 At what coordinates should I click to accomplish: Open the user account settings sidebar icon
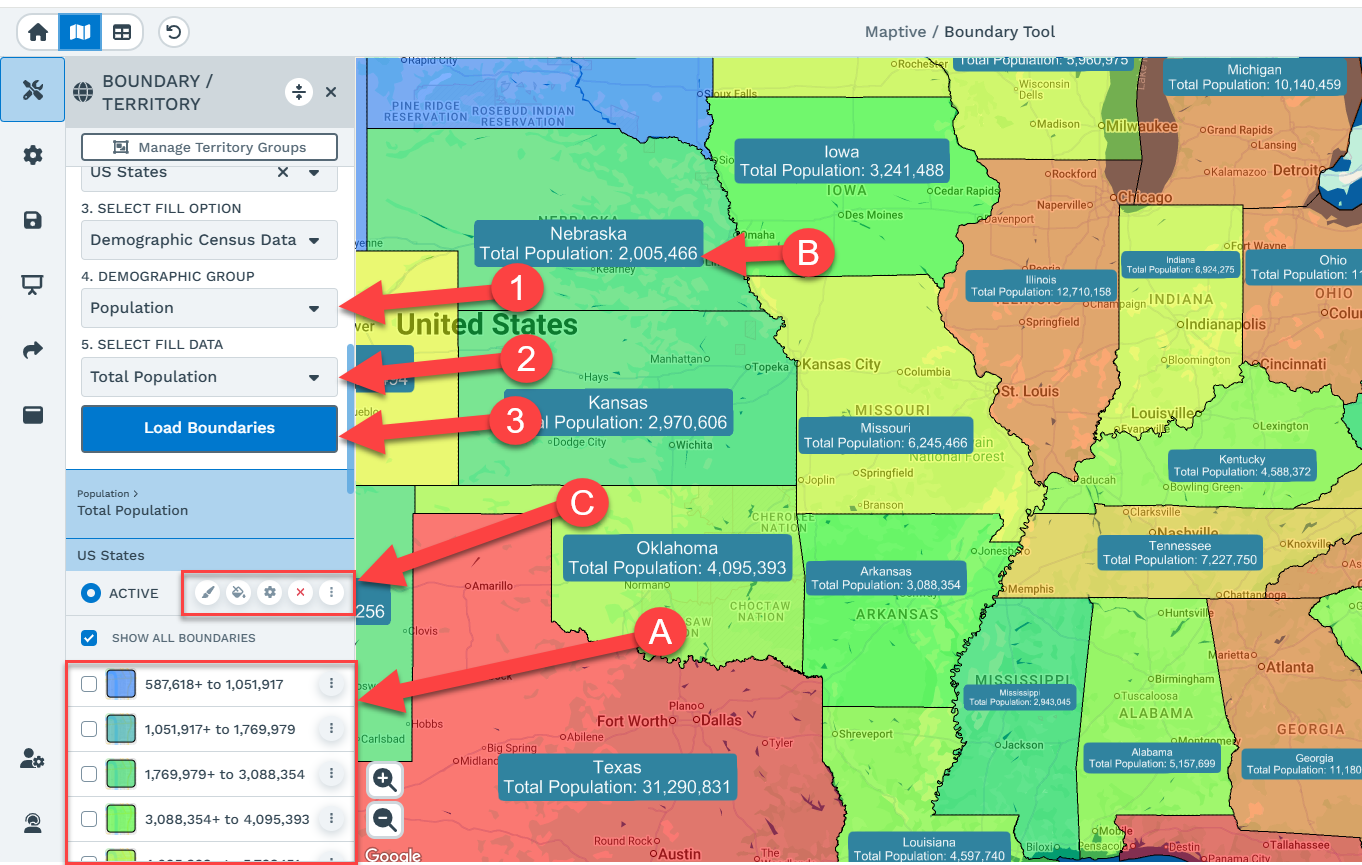point(33,759)
